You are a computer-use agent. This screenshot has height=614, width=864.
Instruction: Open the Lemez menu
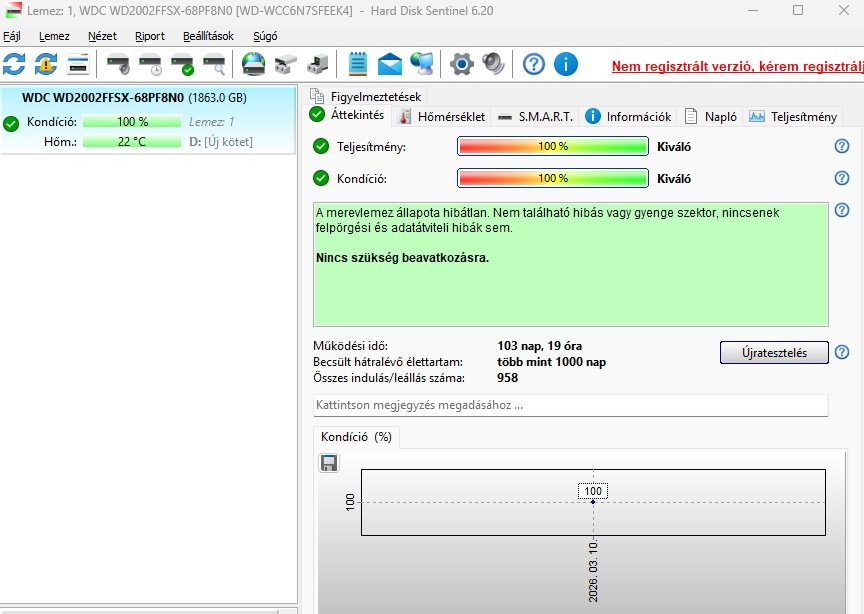(x=54, y=36)
